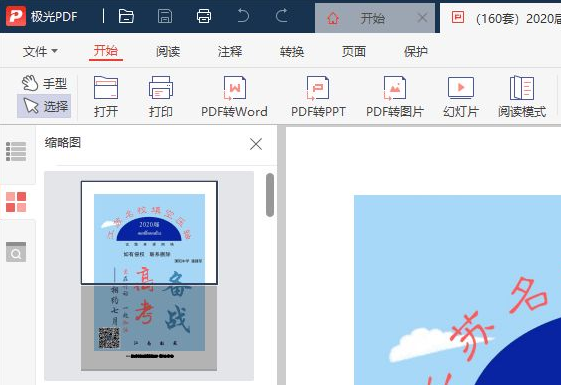Click the 打开 toolbar button
This screenshot has width=561, height=385.
[106, 97]
